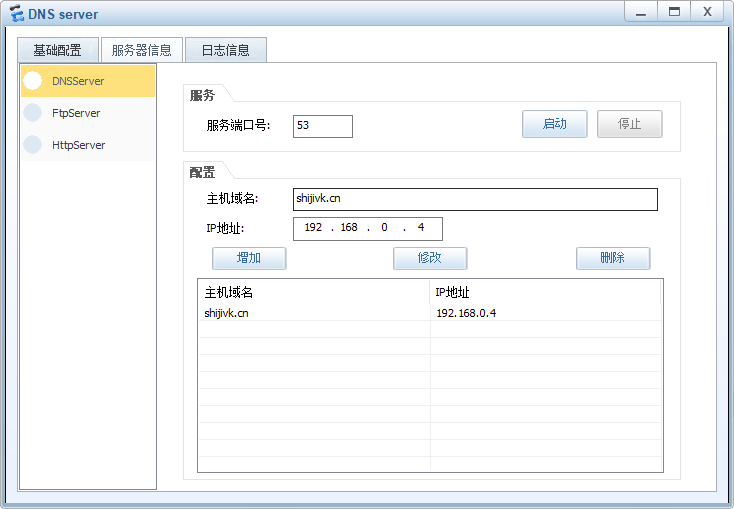Choose HttpServer from the server list
This screenshot has width=734, height=509.
tap(88, 145)
